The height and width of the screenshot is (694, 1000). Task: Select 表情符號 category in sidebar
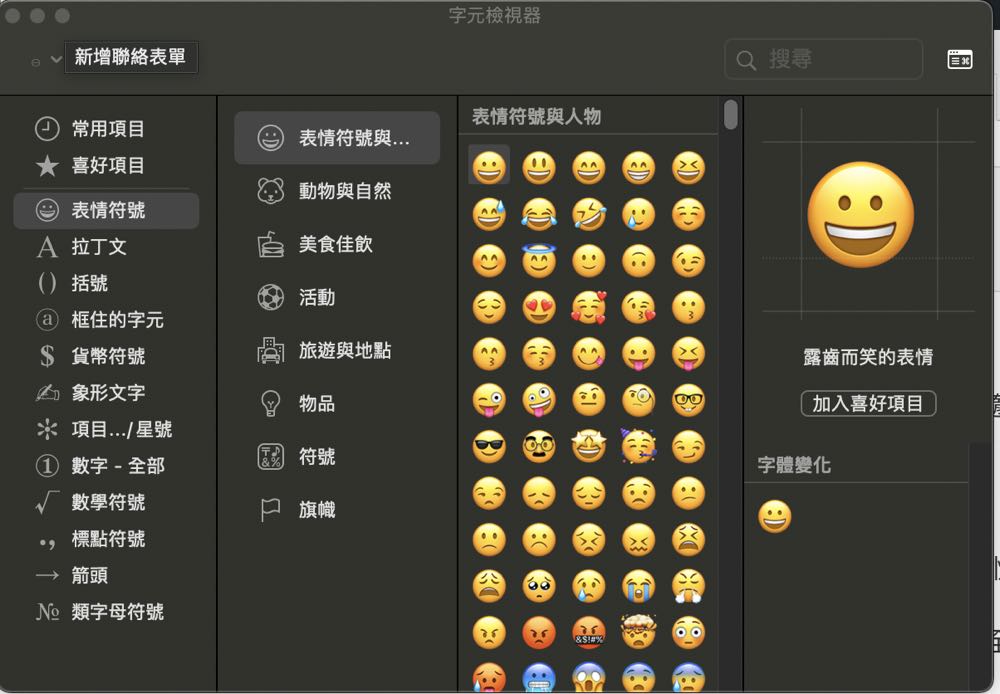point(106,210)
